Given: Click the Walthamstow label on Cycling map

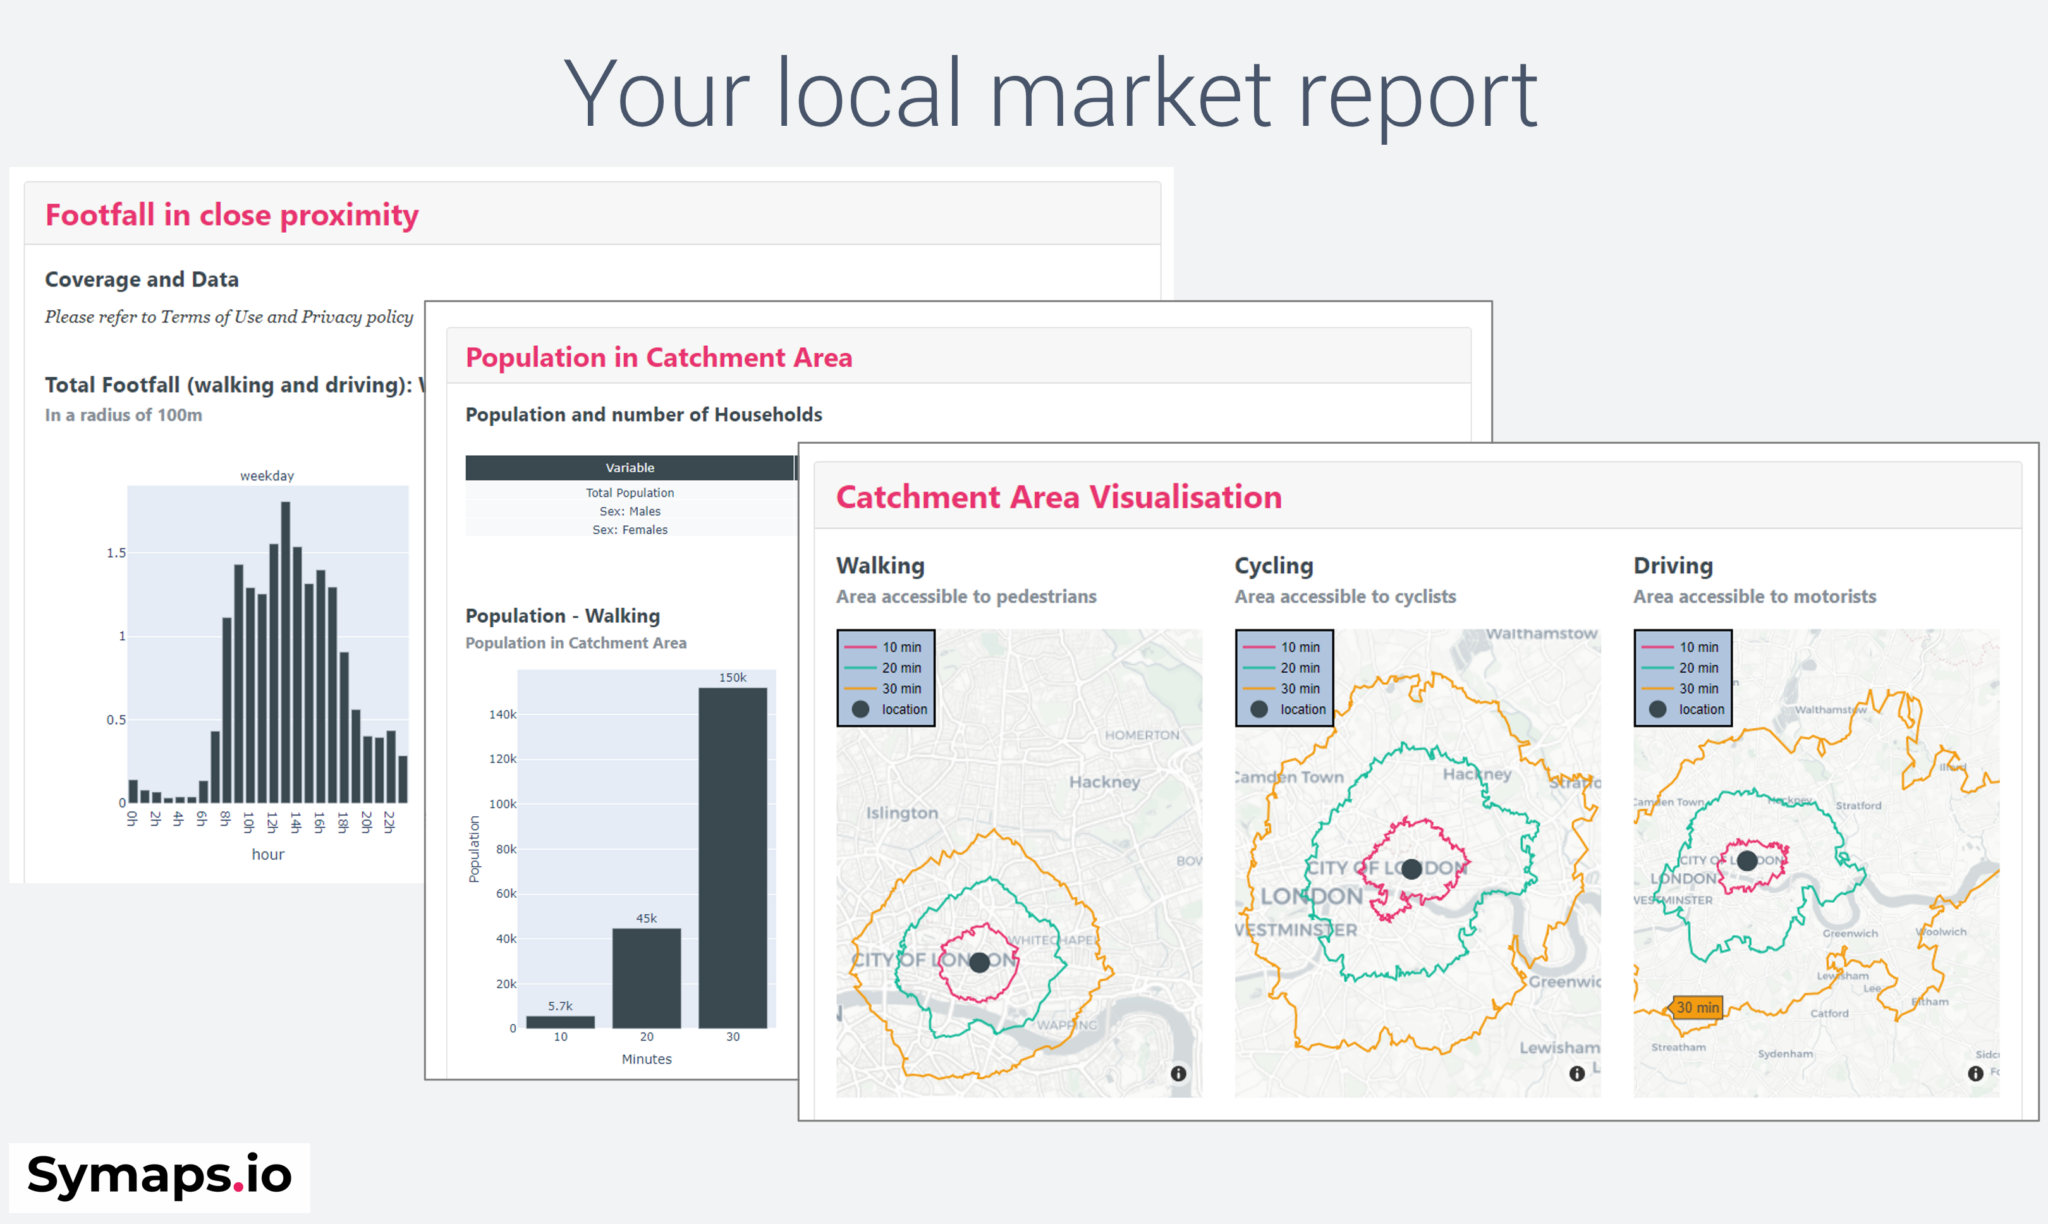Looking at the screenshot, I should pyautogui.click(x=1542, y=634).
